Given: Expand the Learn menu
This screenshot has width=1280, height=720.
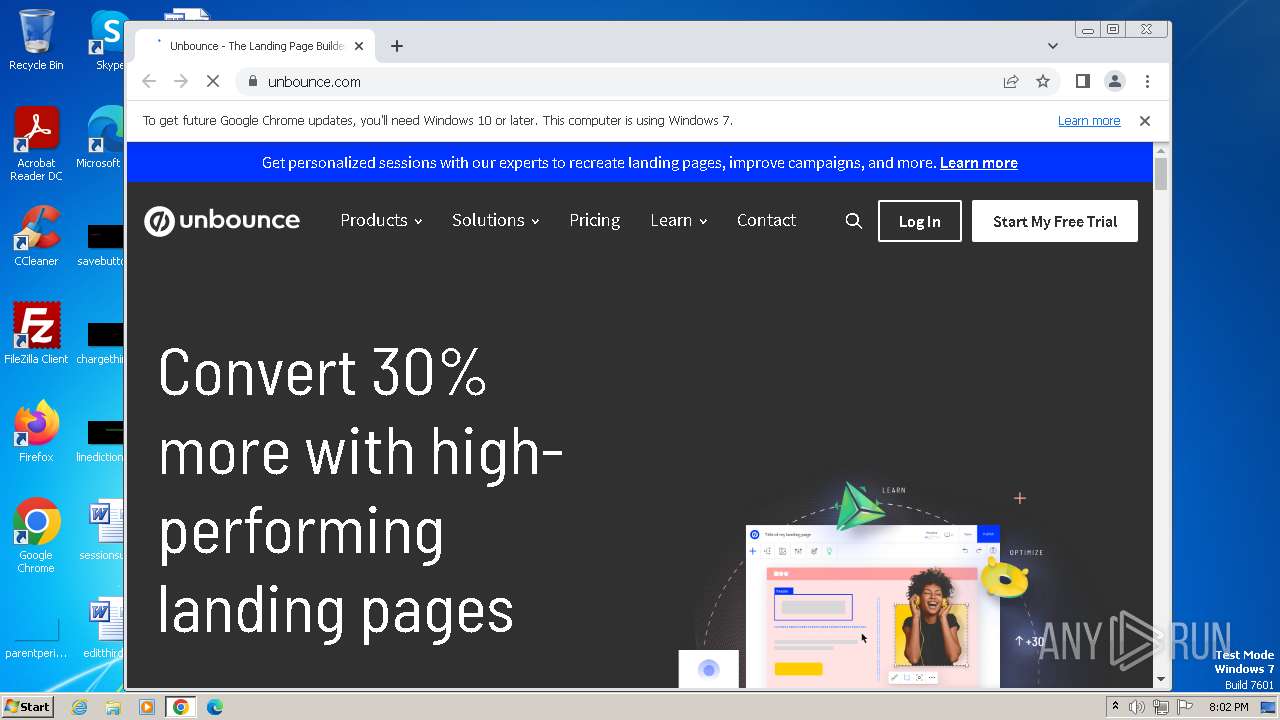Looking at the screenshot, I should [x=679, y=221].
